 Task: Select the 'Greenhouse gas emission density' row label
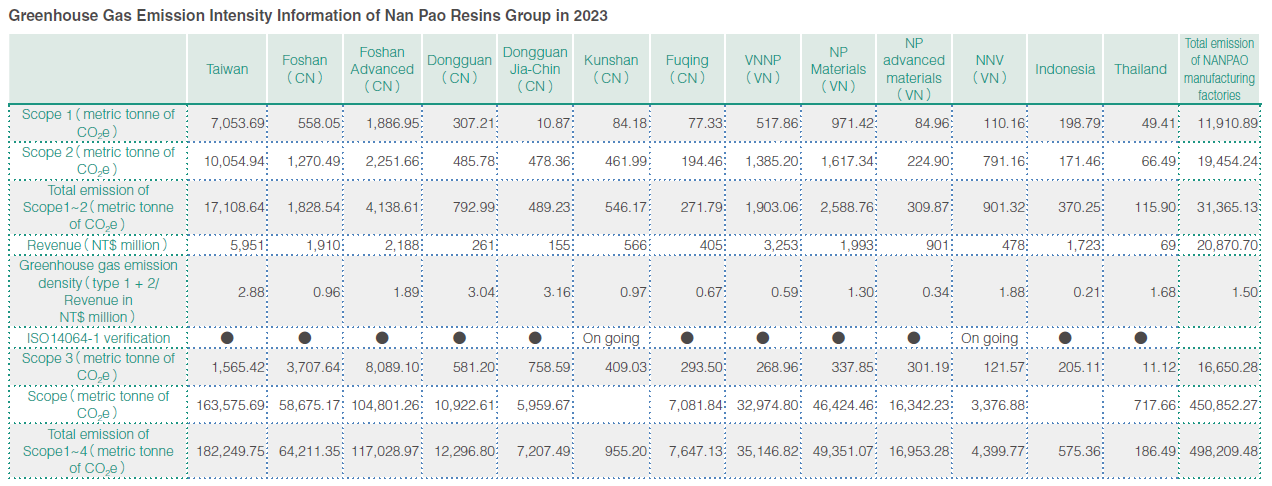coord(98,291)
